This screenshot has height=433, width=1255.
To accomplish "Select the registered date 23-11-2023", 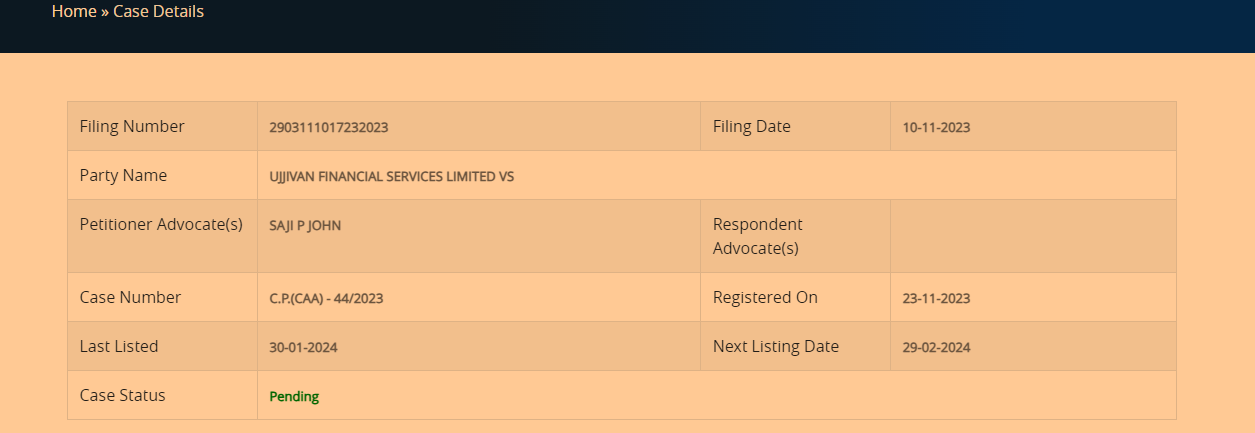I will 936,298.
